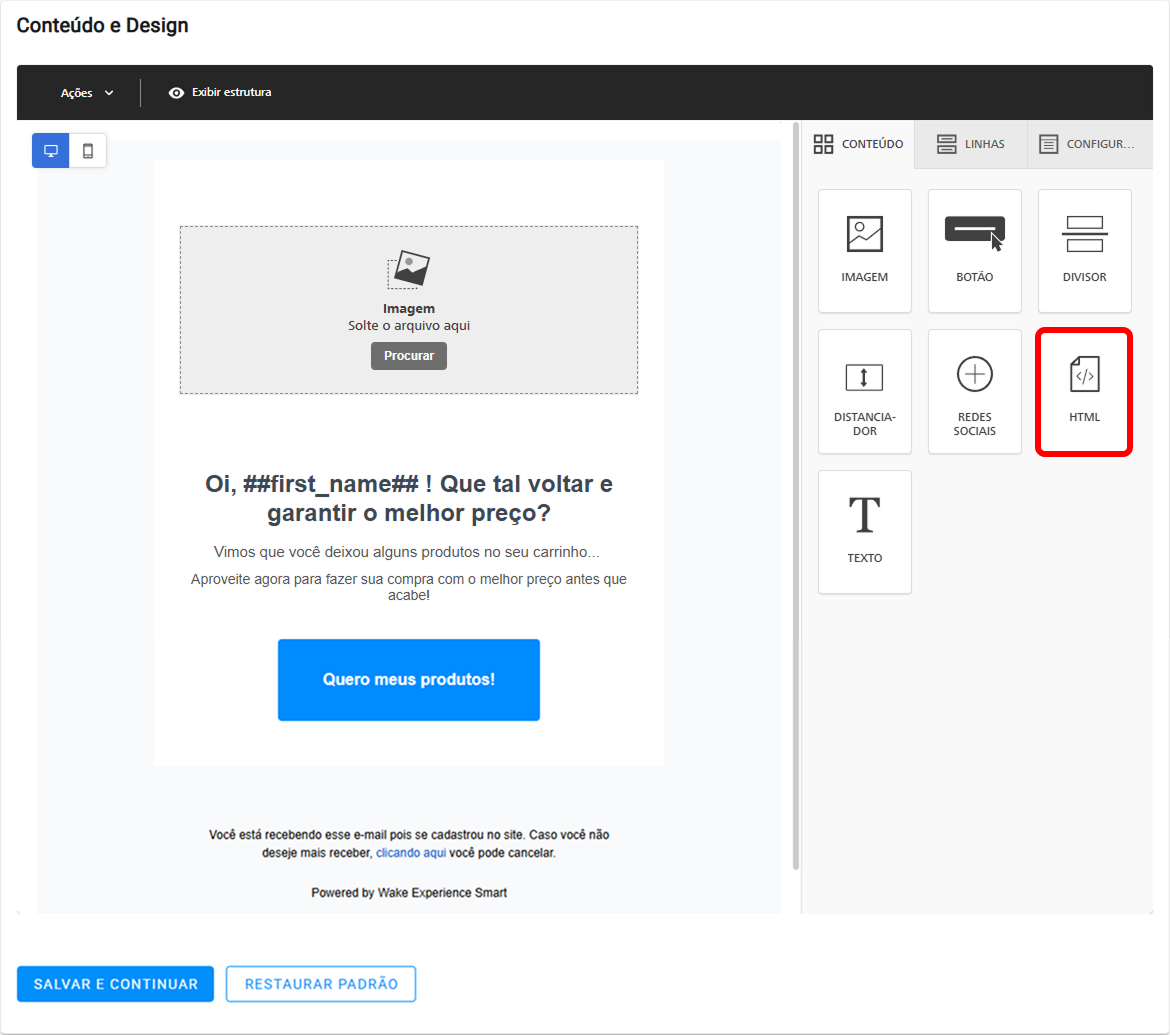Toggle Exibir estrutura view
Image resolution: width=1170 pixels, height=1035 pixels.
tap(220, 93)
